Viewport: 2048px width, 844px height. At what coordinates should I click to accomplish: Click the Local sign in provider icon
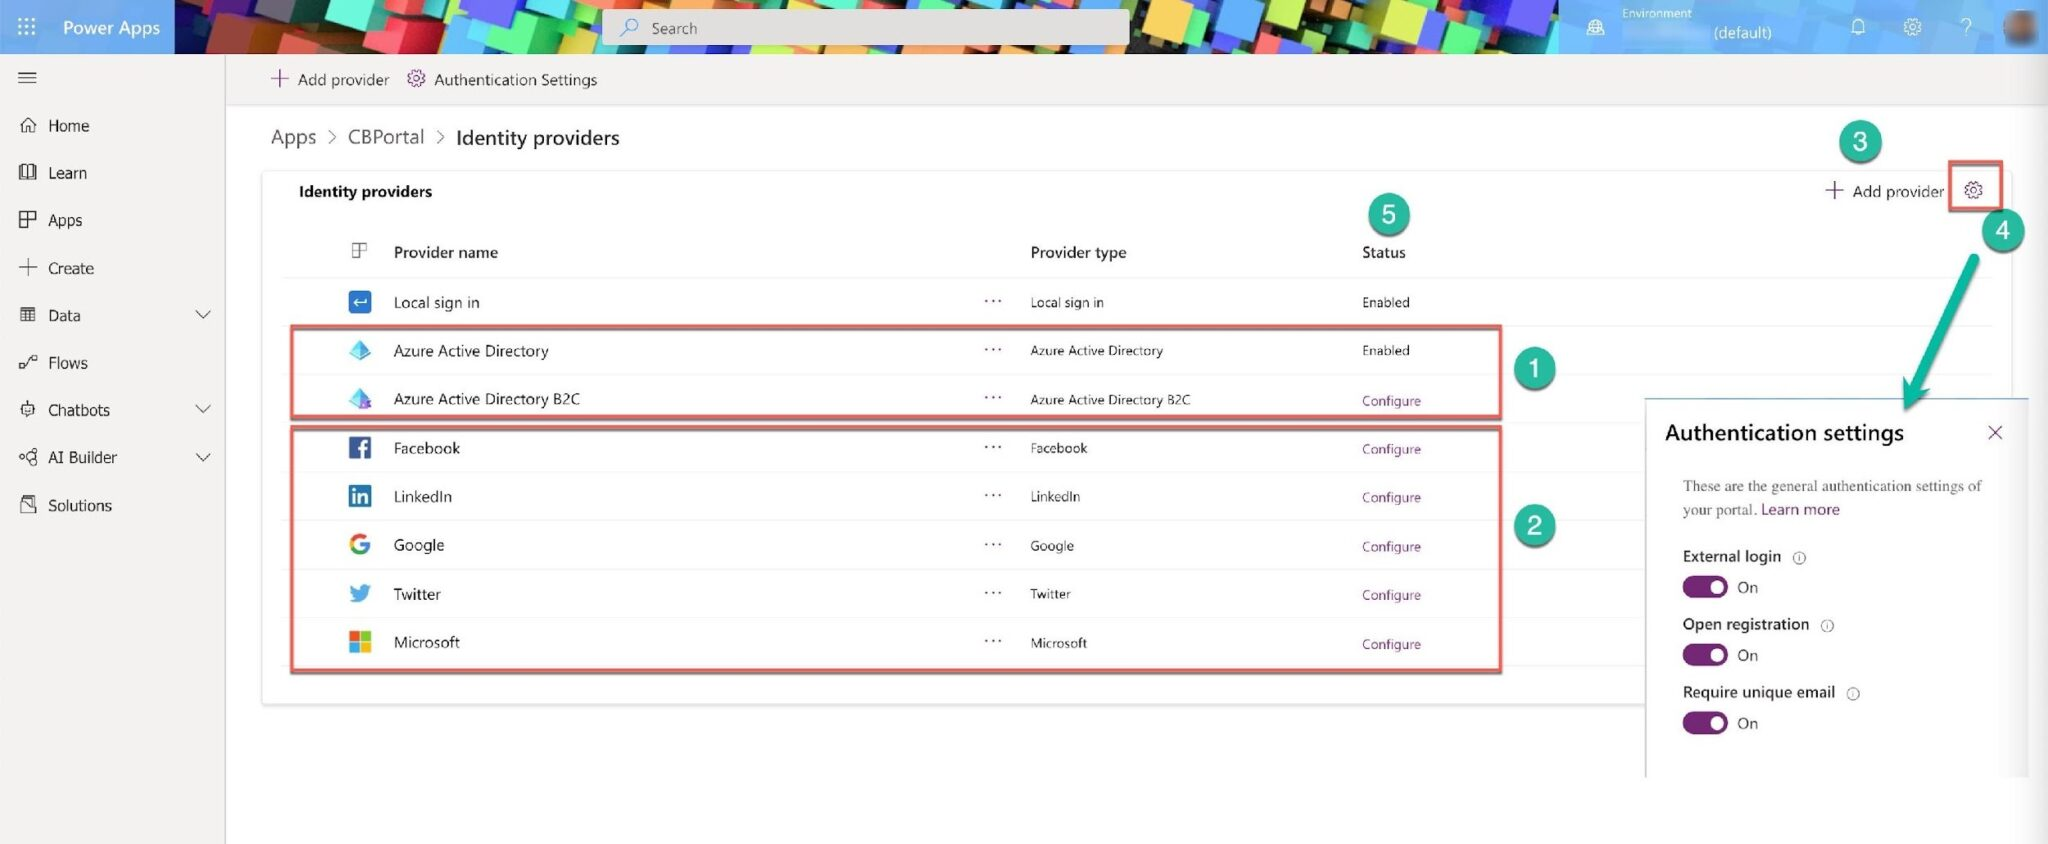click(360, 302)
